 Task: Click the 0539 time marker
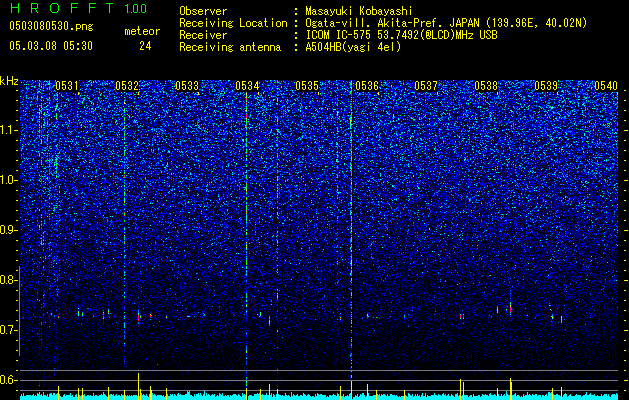point(546,86)
